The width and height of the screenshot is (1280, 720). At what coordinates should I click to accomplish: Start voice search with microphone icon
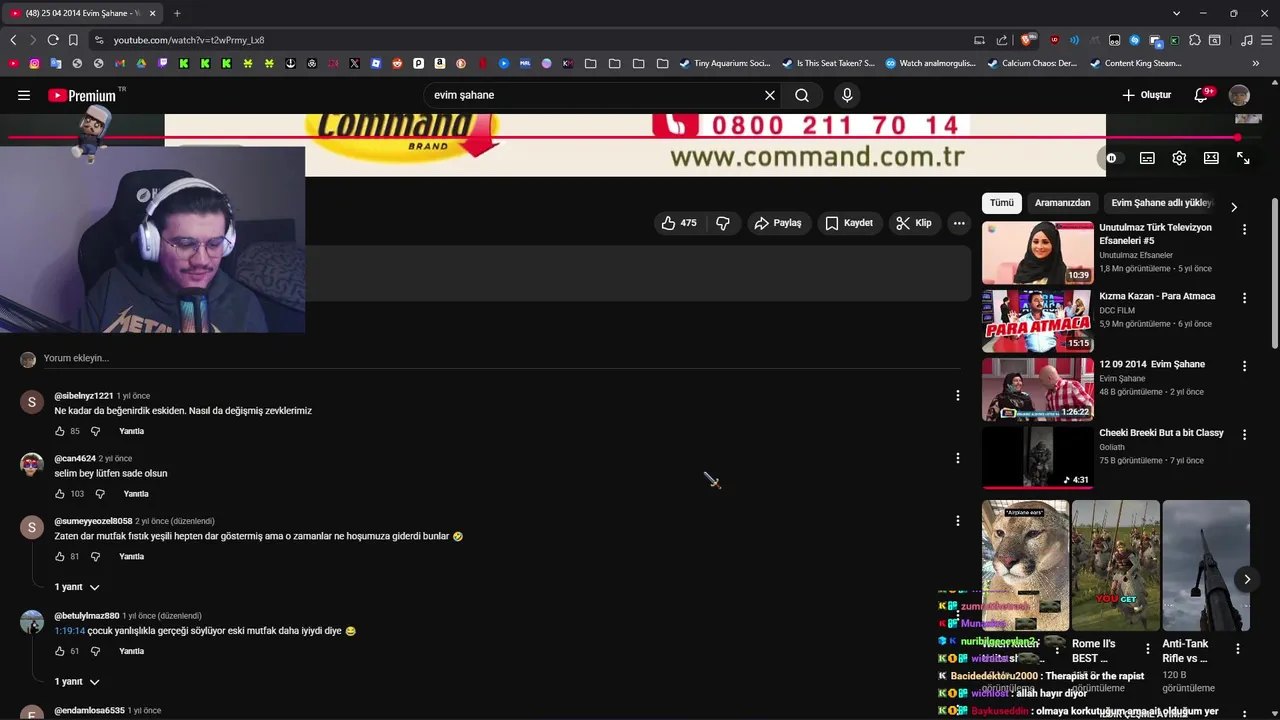(847, 95)
